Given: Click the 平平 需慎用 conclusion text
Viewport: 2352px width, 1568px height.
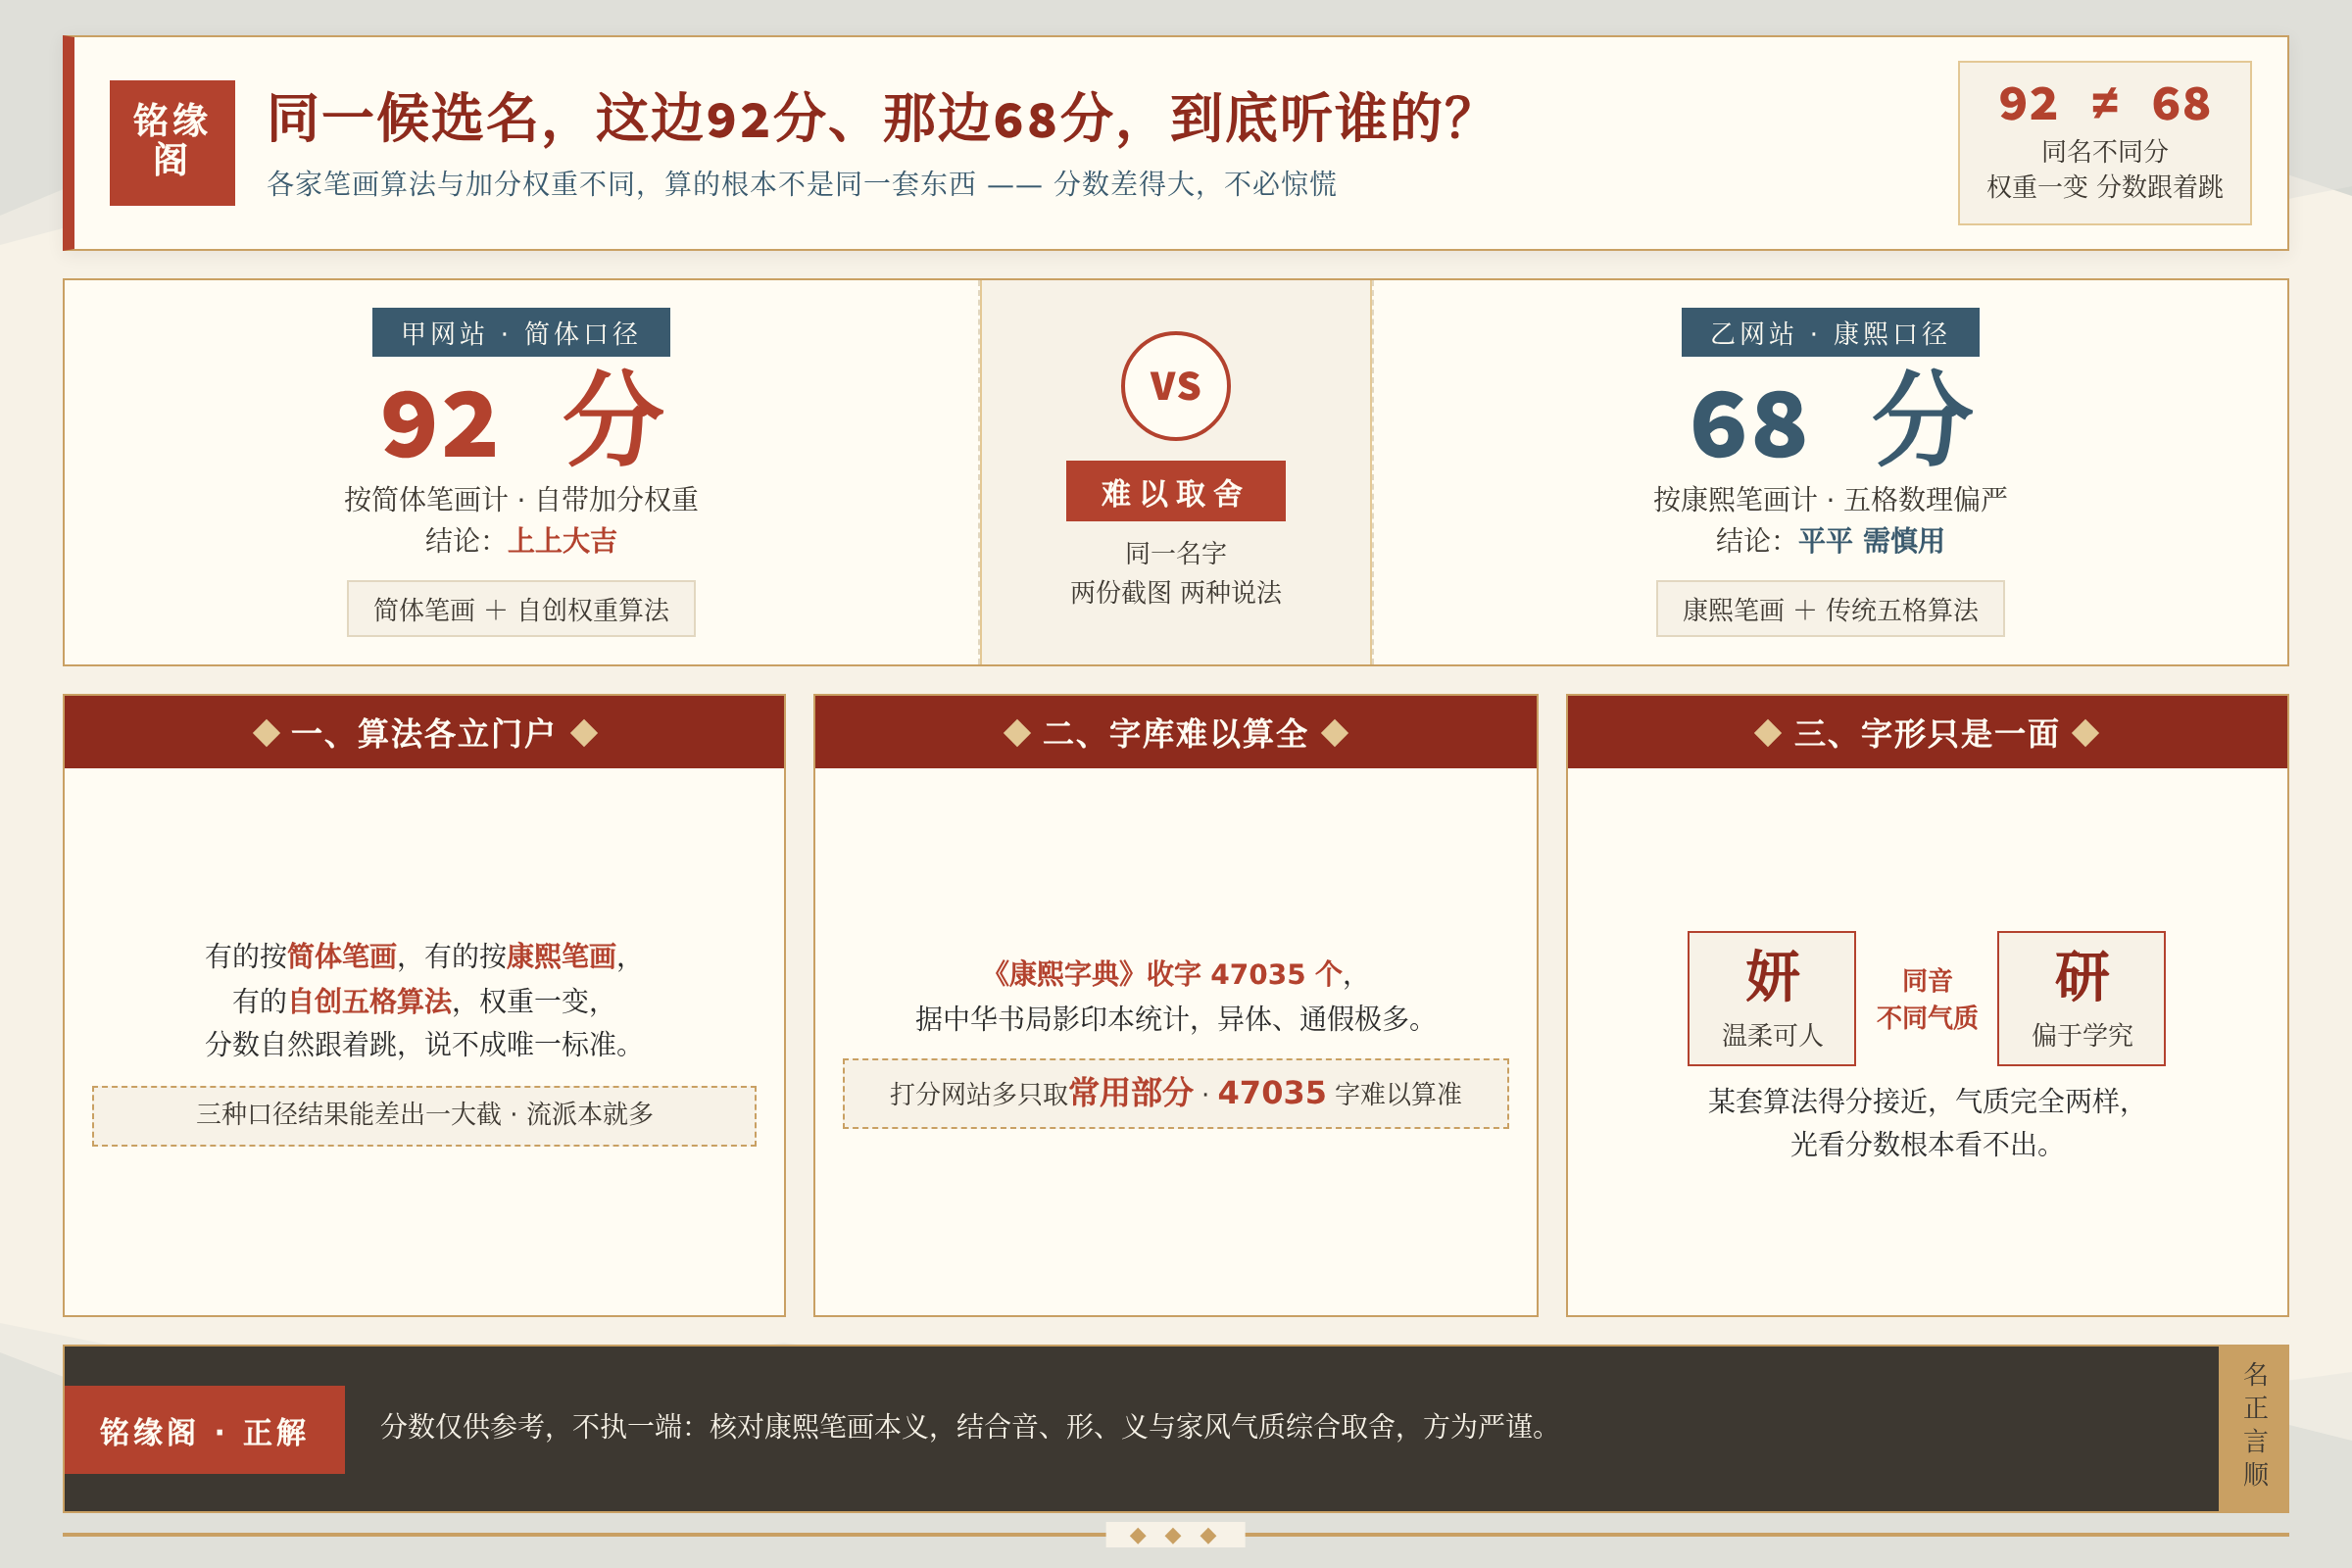Looking at the screenshot, I should click(1871, 541).
